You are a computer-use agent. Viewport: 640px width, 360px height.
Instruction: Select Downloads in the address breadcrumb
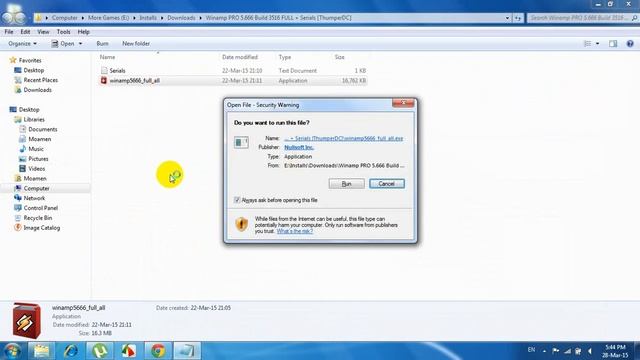(x=181, y=18)
